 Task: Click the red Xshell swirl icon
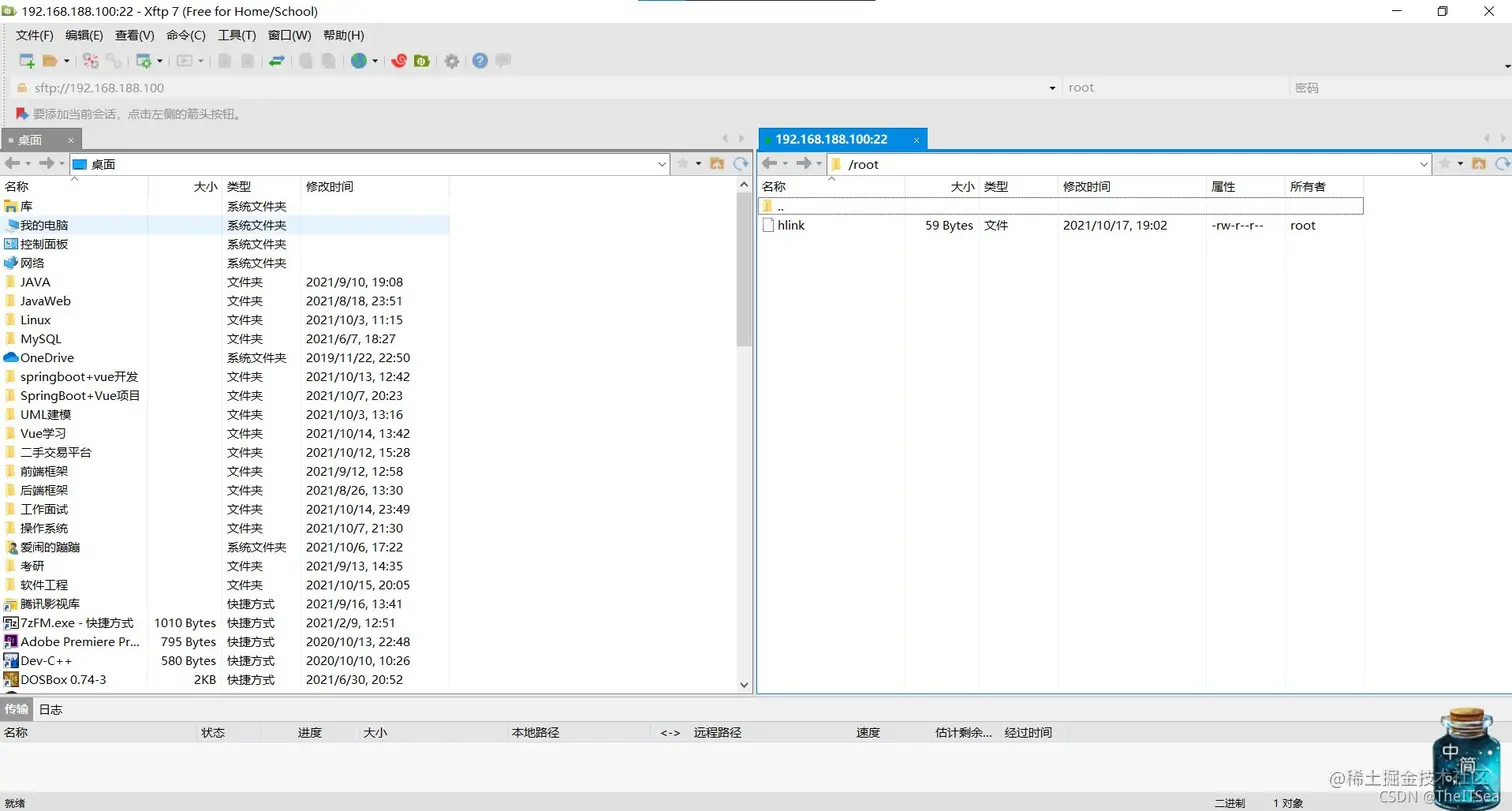click(399, 61)
